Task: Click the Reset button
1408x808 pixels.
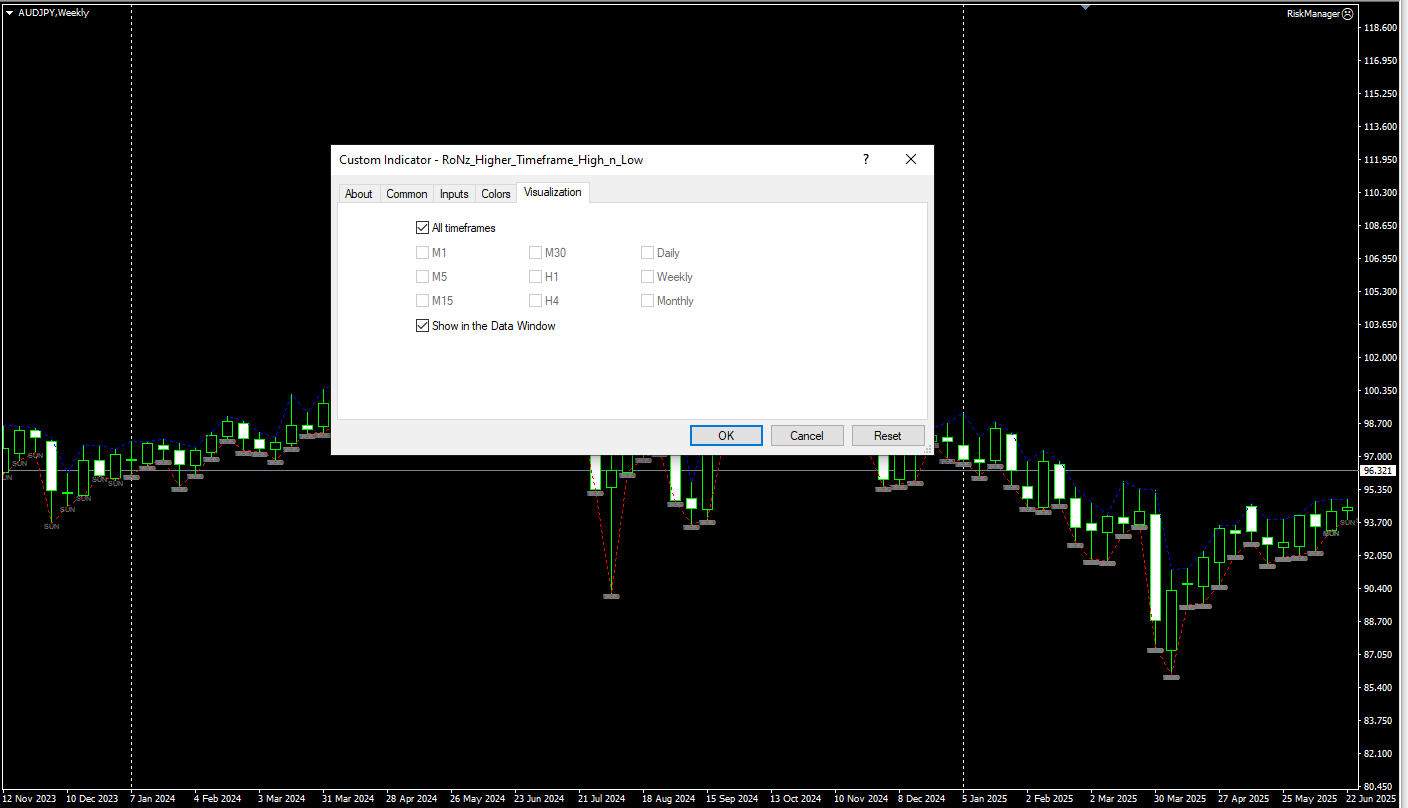Action: coord(888,435)
